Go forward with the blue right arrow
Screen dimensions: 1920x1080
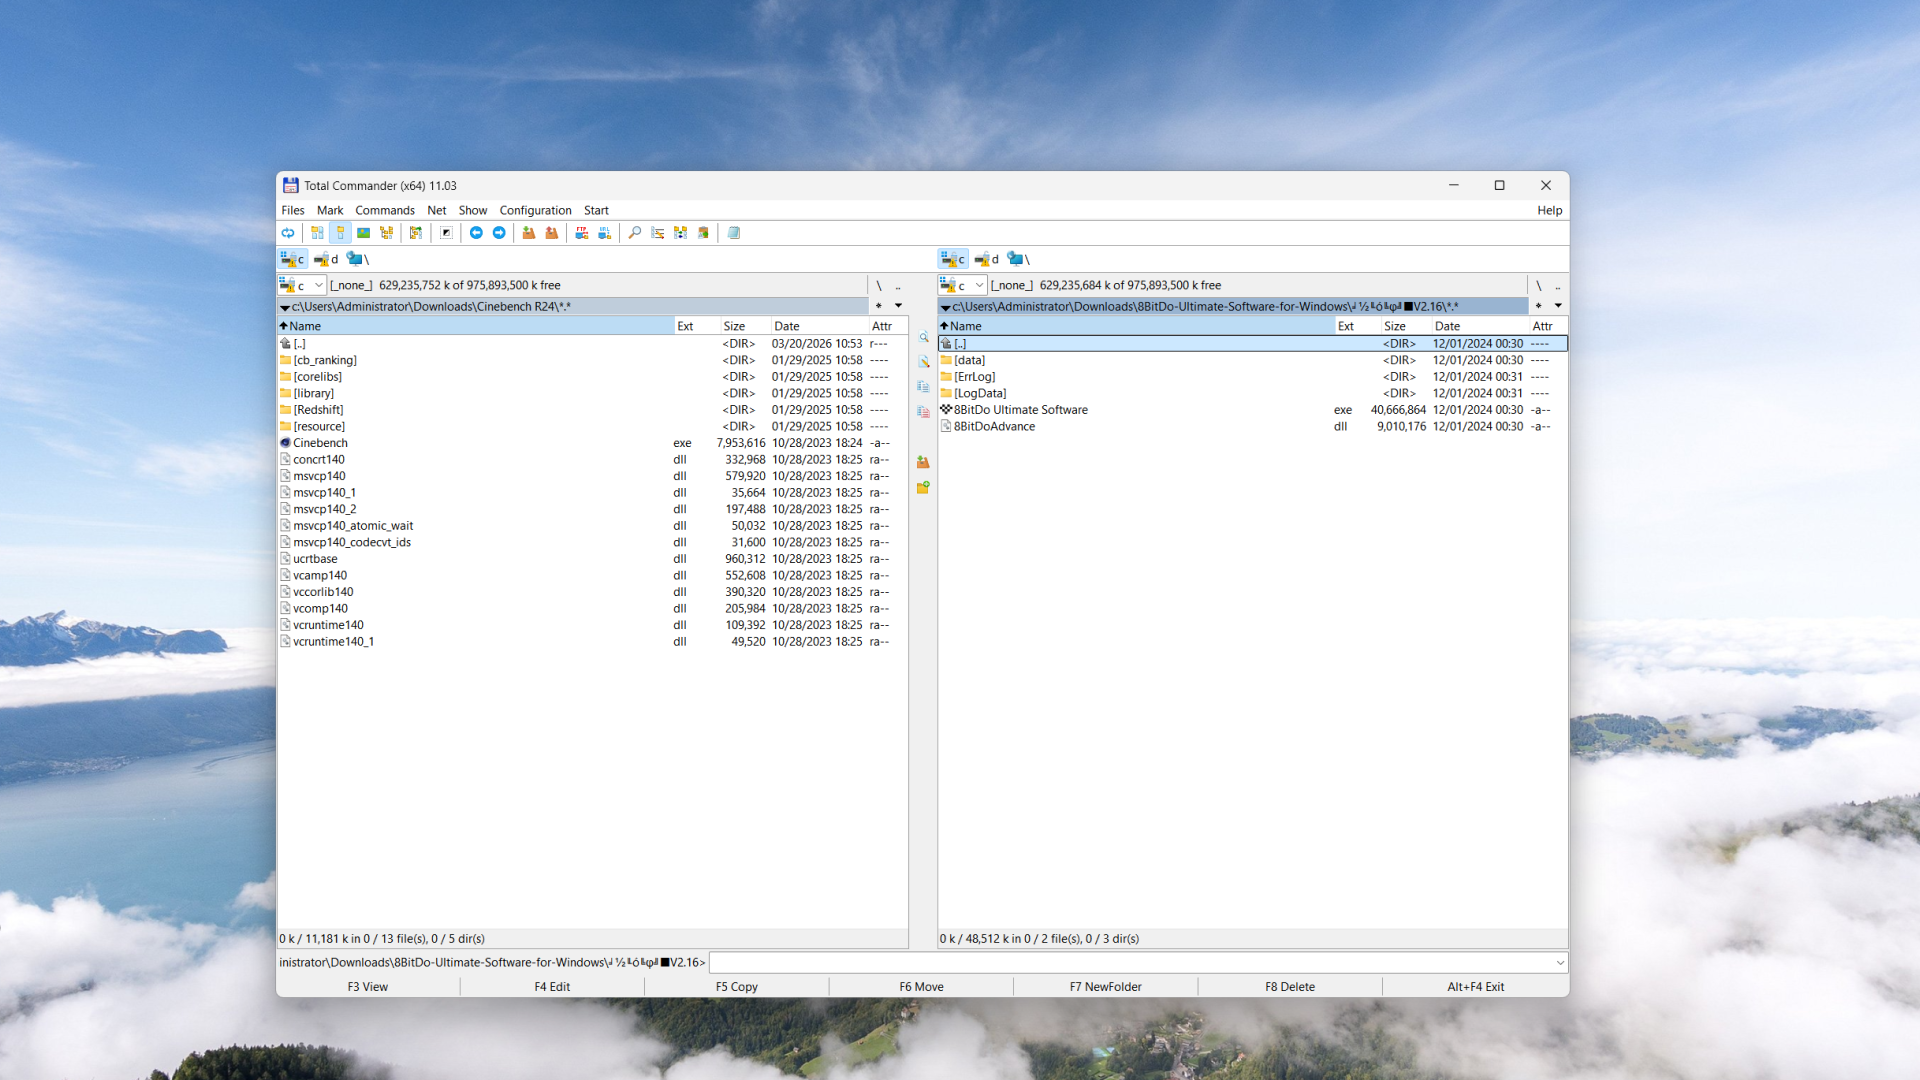[x=499, y=233]
